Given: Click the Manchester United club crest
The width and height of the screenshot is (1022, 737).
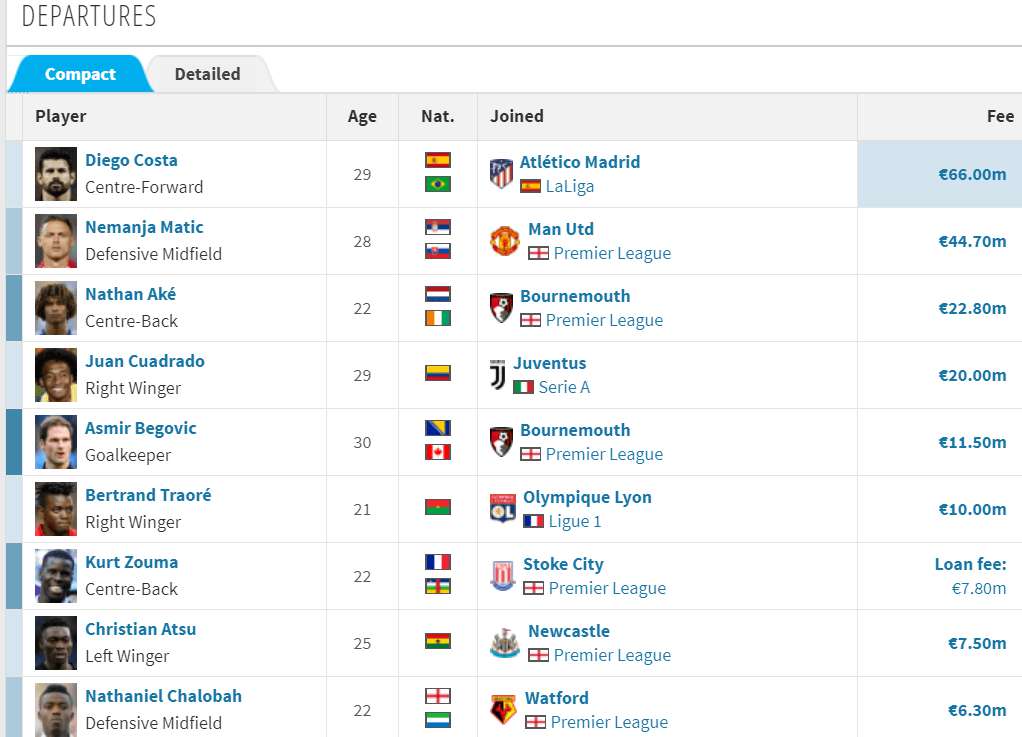Looking at the screenshot, I should (x=504, y=241).
